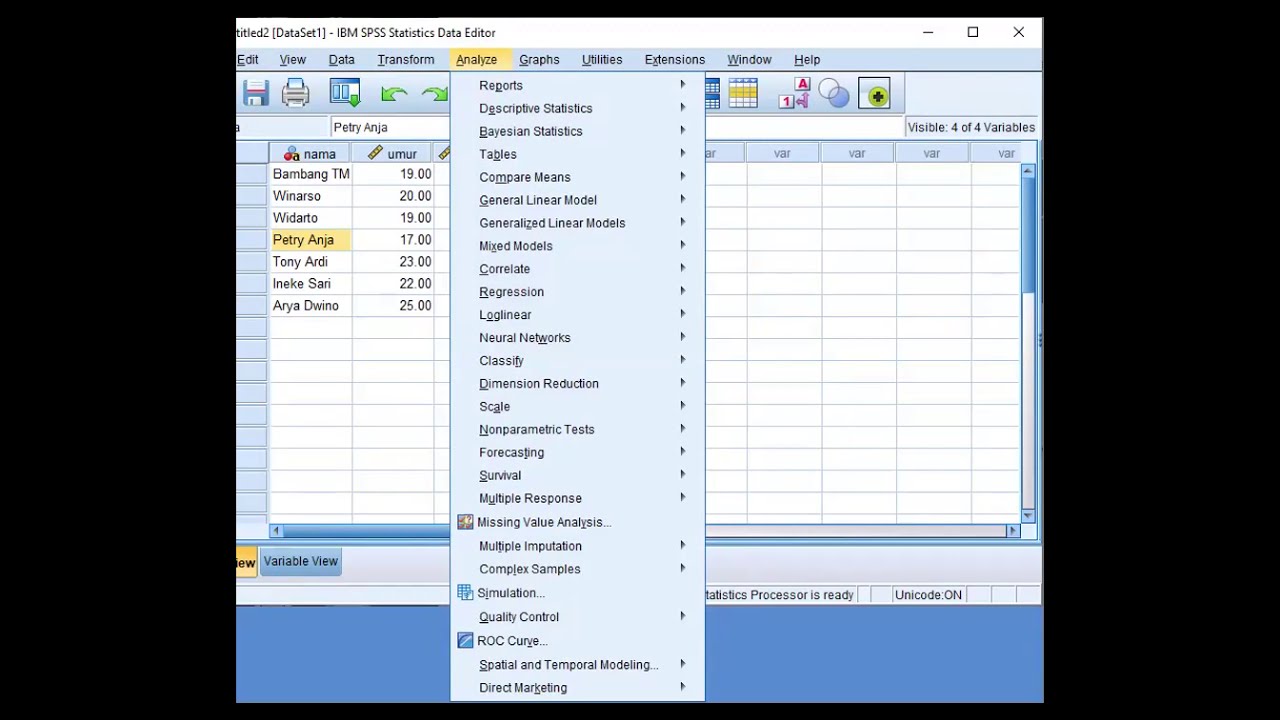Screen dimensions: 1280x720
Task: Switch to the Variable View tab
Action: [301, 561]
